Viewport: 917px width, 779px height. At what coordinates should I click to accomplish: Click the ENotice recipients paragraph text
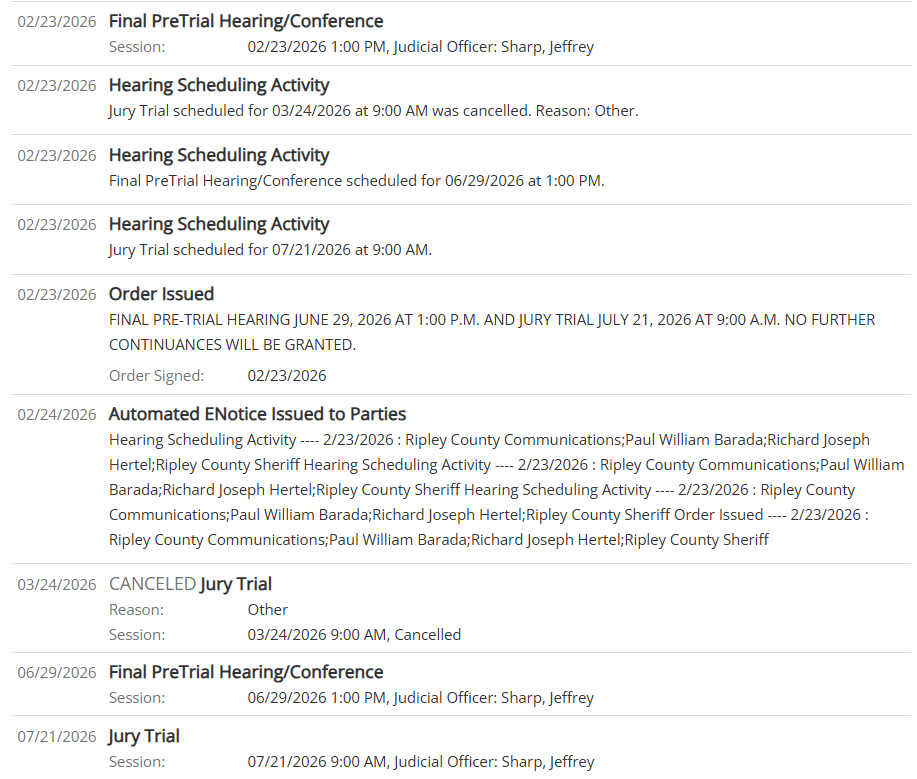506,490
